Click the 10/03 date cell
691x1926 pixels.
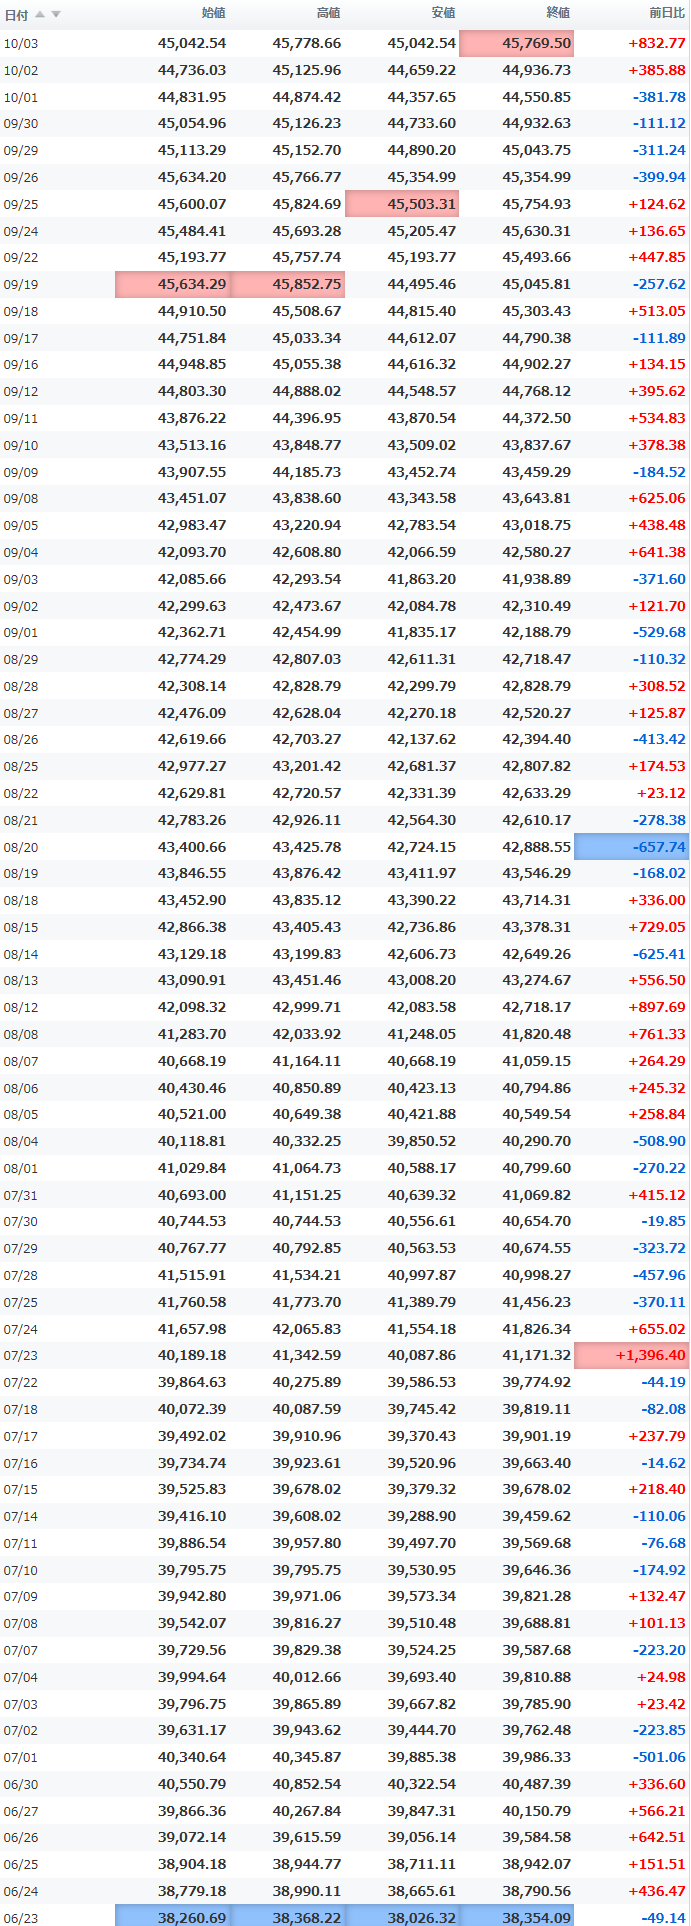pos(21,43)
